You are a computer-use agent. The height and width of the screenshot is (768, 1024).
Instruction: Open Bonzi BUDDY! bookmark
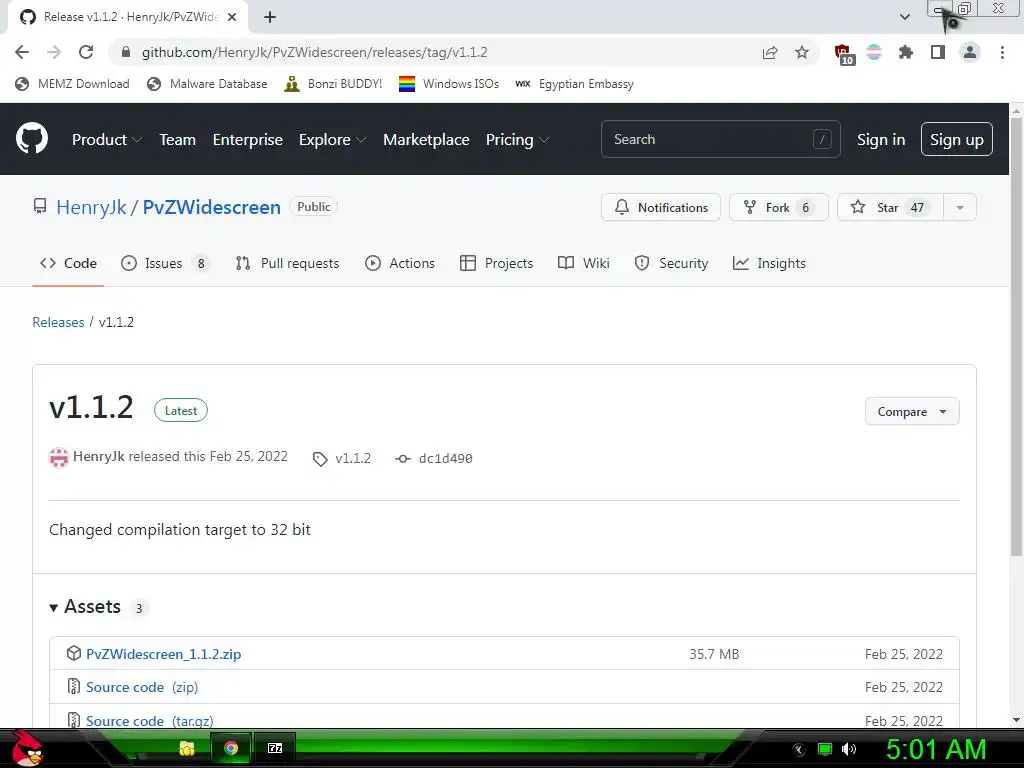[333, 84]
